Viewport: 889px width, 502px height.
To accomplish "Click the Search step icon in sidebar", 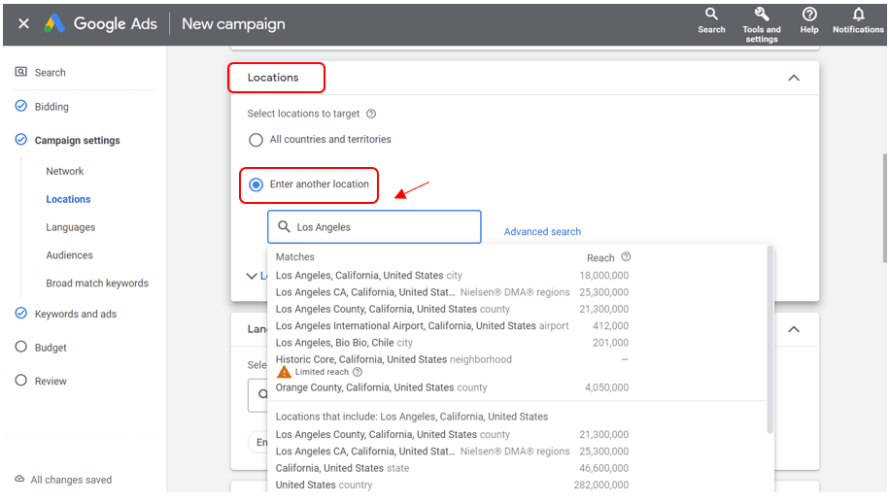I will 21,72.
